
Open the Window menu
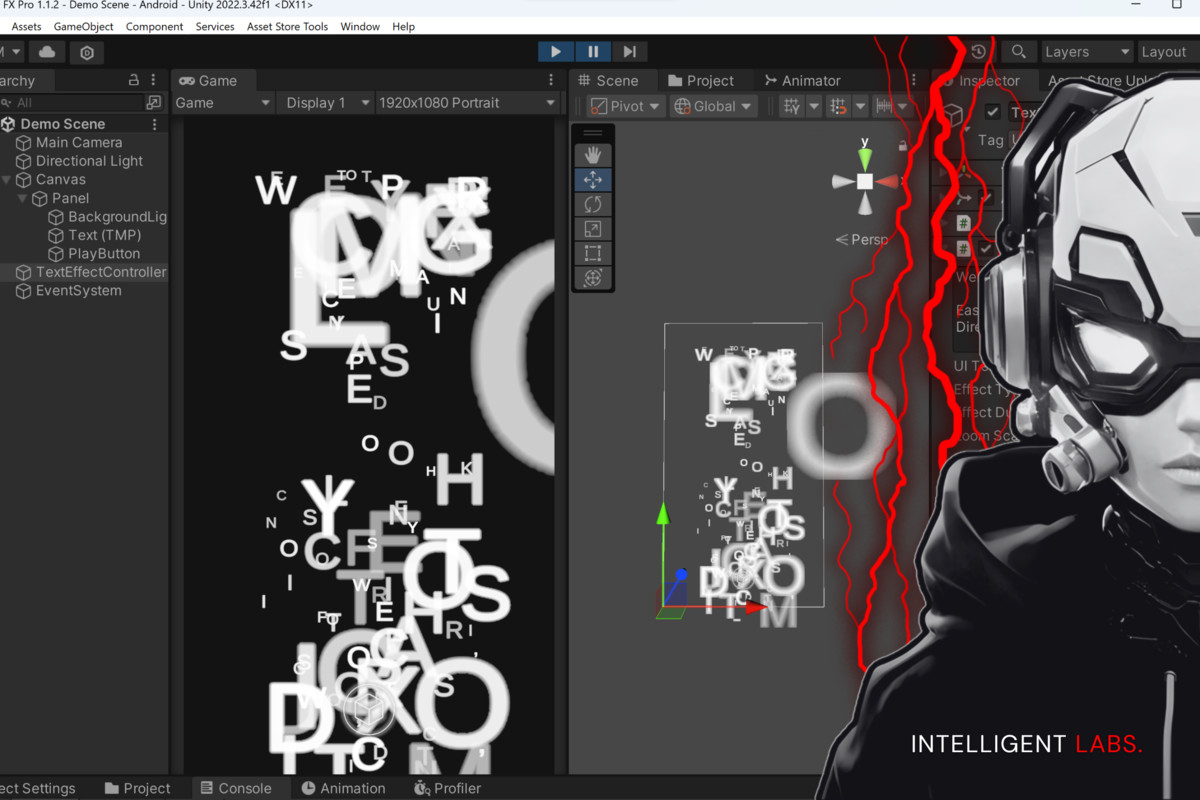tap(360, 27)
